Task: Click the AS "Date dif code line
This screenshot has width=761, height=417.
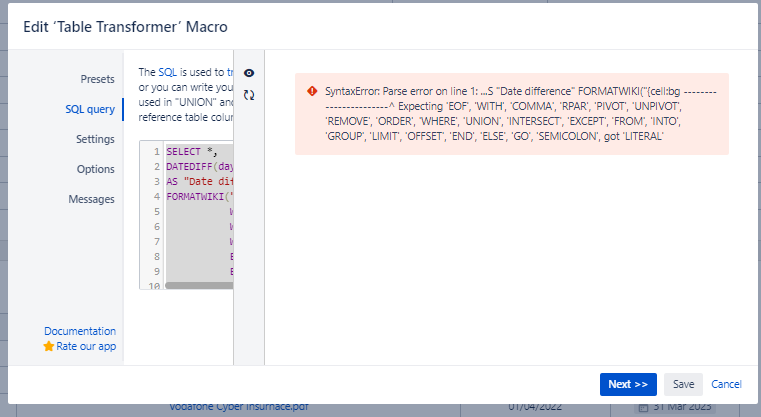Action: click(x=199, y=182)
